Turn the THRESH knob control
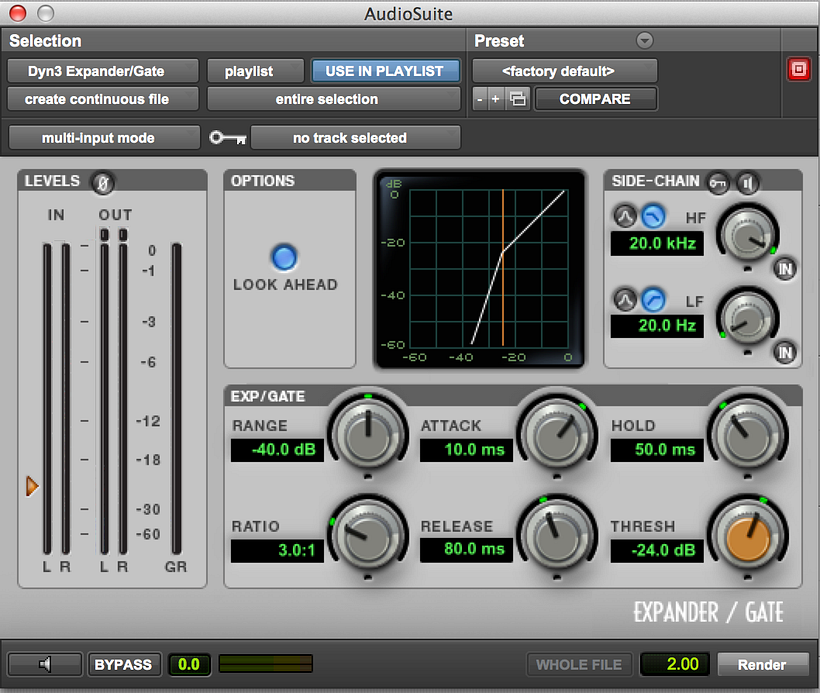The width and height of the screenshot is (820, 693). (x=748, y=535)
